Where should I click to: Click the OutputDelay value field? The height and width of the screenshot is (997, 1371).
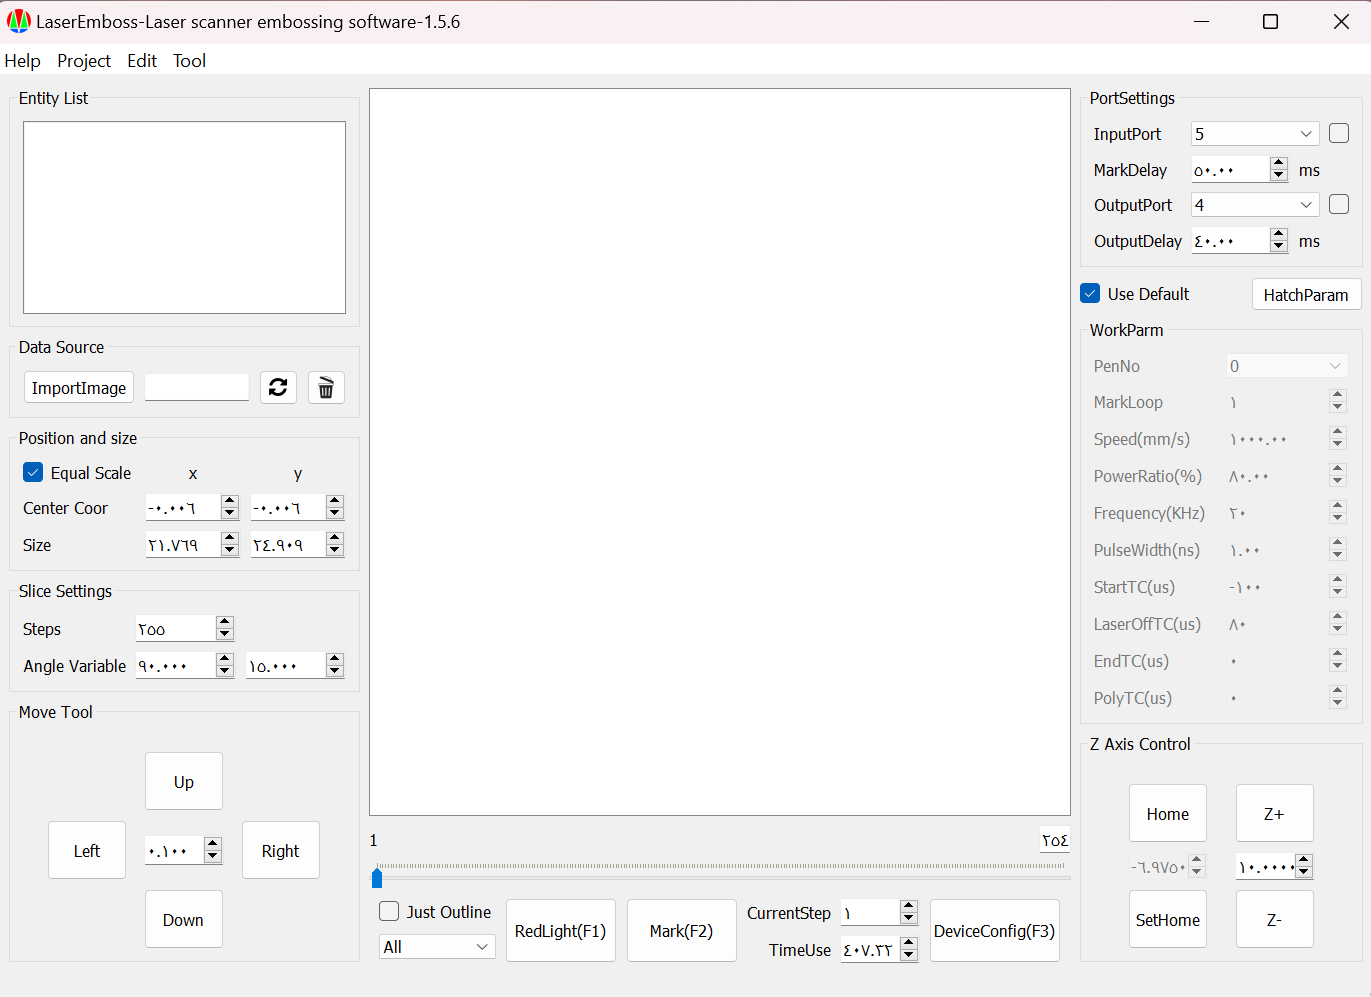click(x=1231, y=241)
